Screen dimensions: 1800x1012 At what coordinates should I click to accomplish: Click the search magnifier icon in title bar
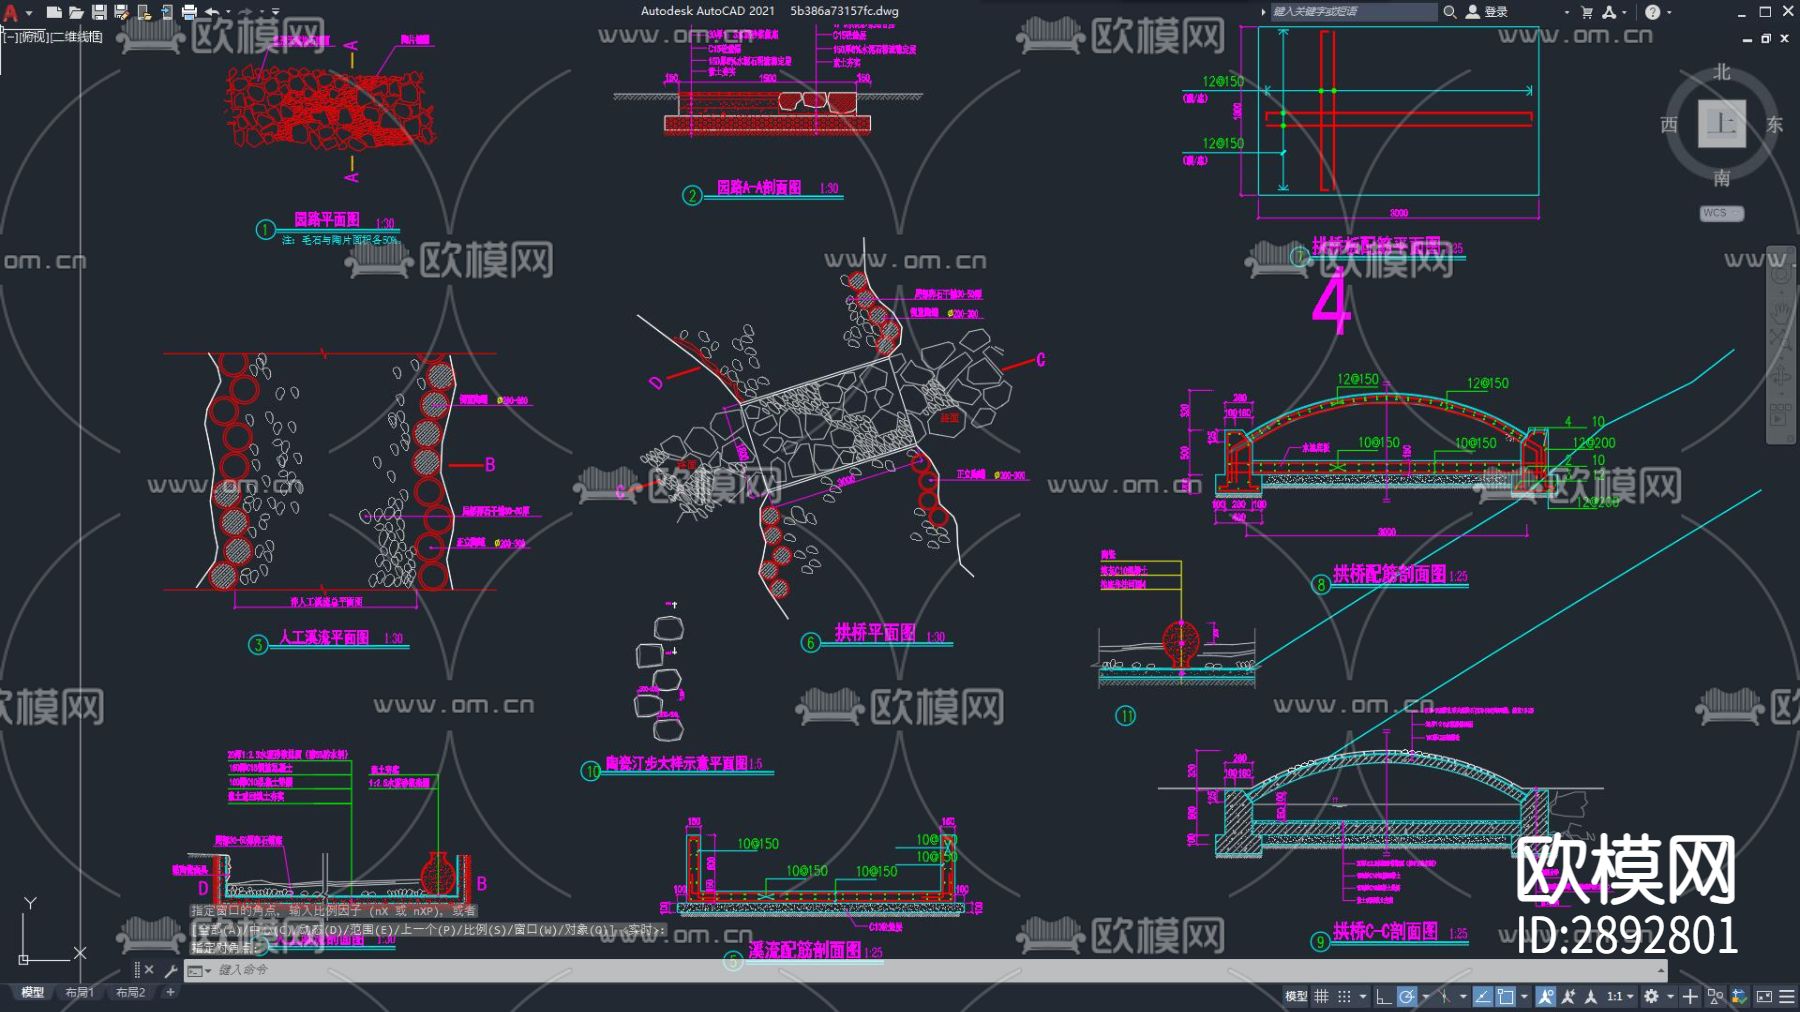tap(1450, 12)
